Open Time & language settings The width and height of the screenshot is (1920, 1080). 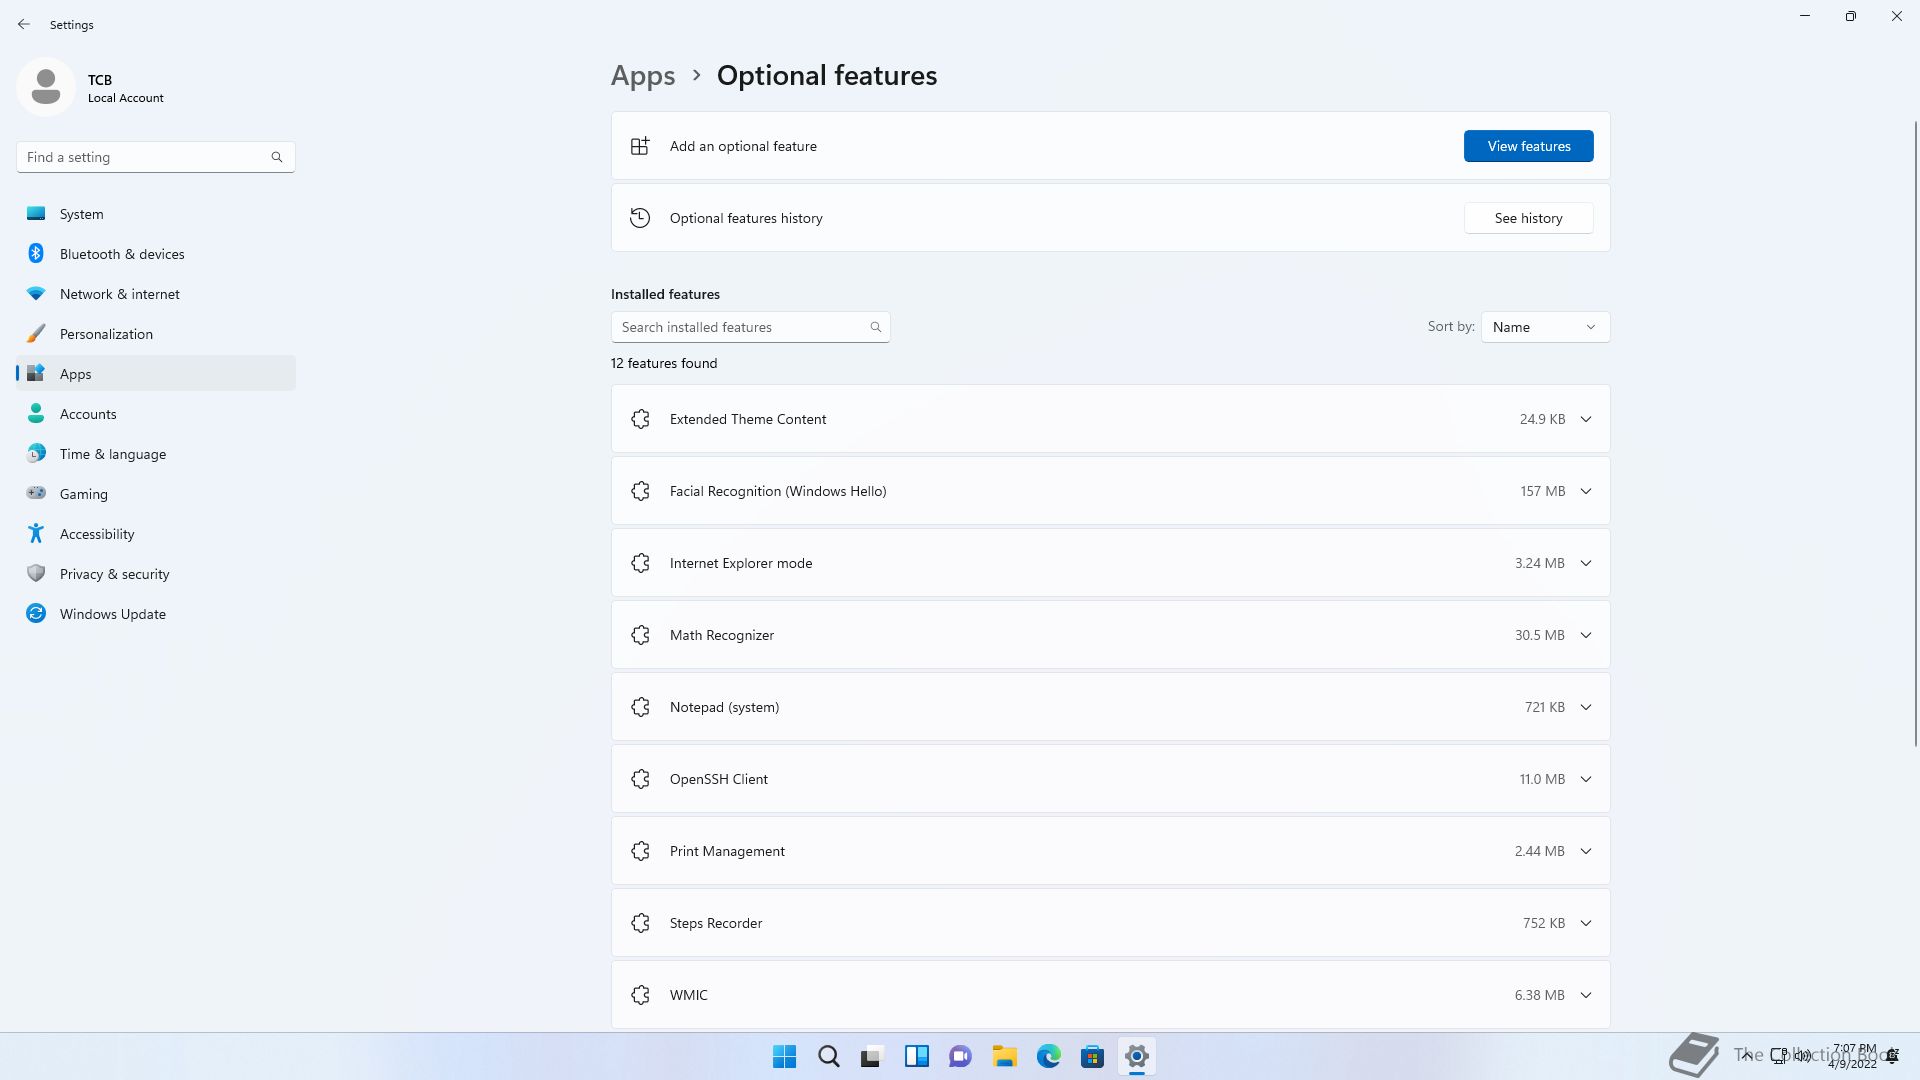156,454
